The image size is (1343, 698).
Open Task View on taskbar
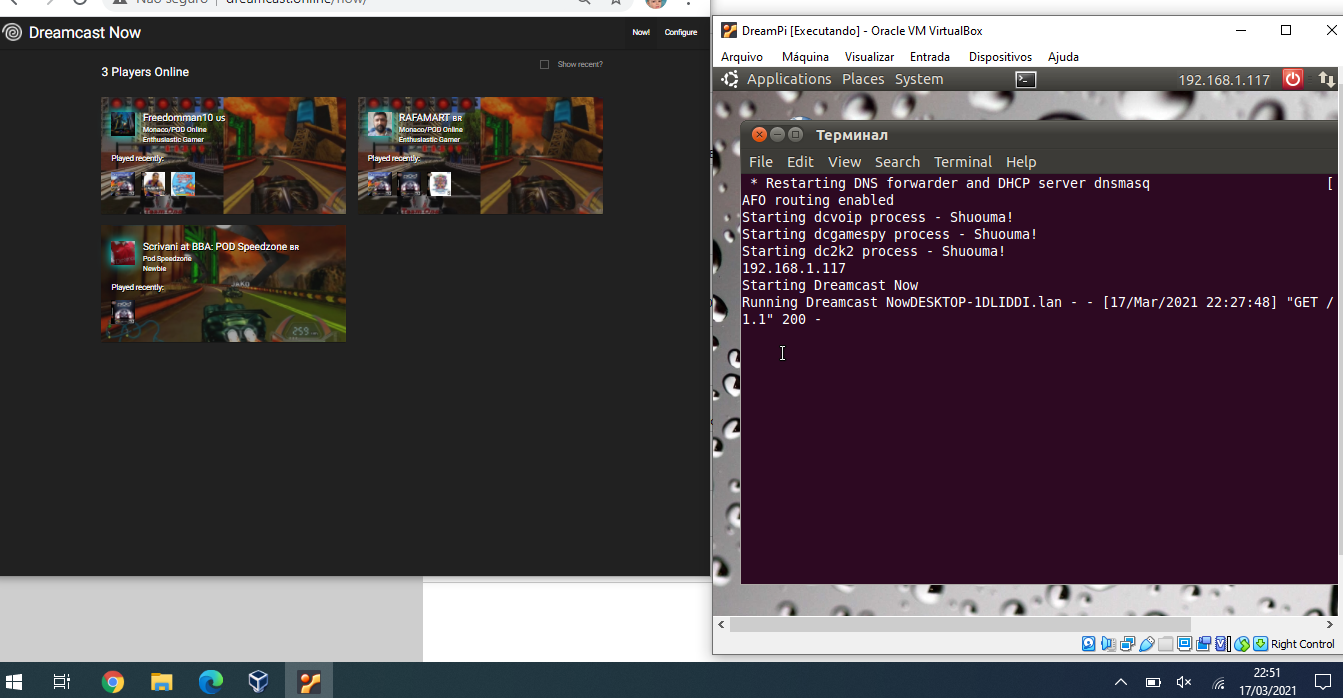pos(62,682)
